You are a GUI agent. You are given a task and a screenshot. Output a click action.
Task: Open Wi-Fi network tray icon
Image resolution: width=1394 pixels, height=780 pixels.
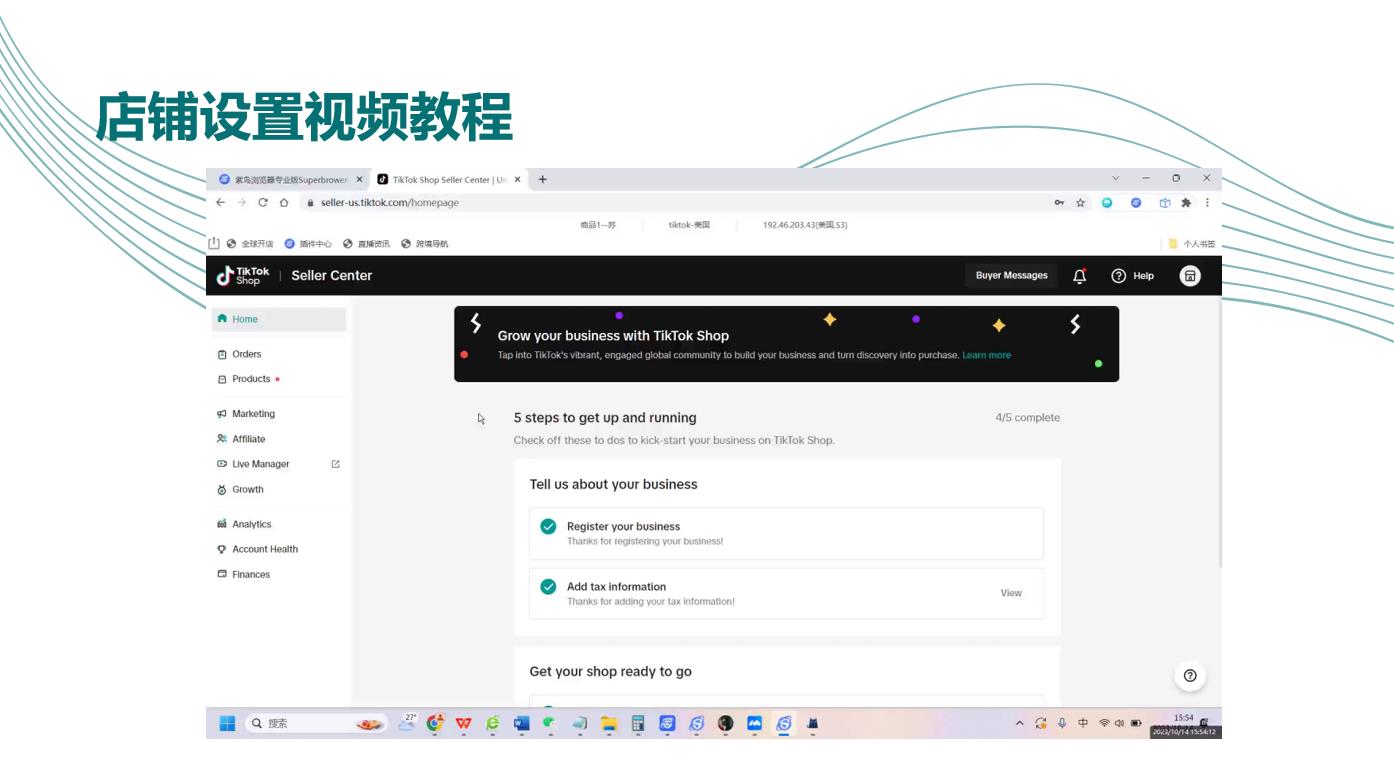click(1104, 723)
